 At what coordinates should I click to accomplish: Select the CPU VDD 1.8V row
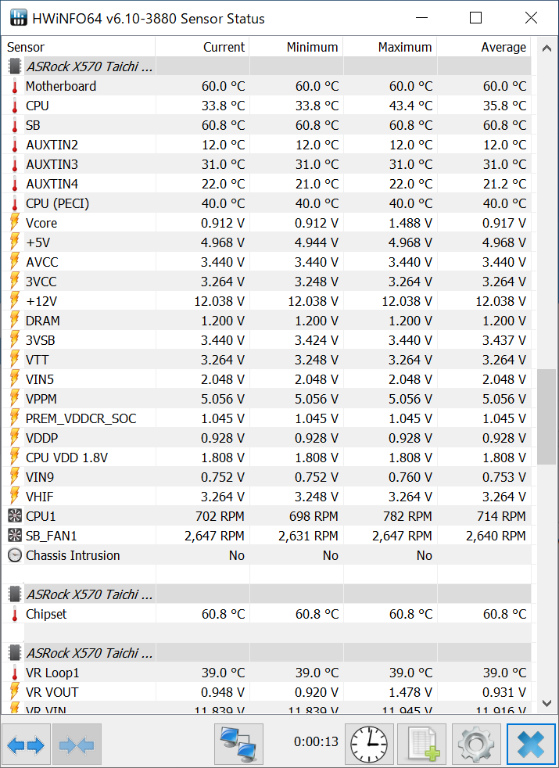267,457
